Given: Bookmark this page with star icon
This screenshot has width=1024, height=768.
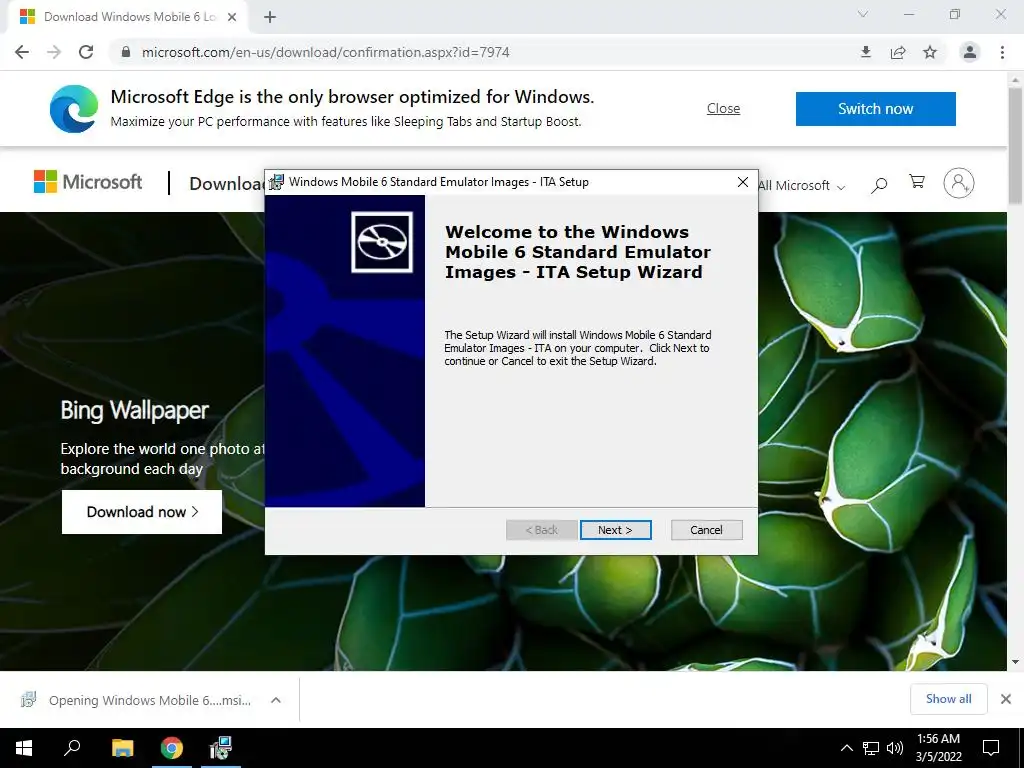Looking at the screenshot, I should (x=930, y=52).
